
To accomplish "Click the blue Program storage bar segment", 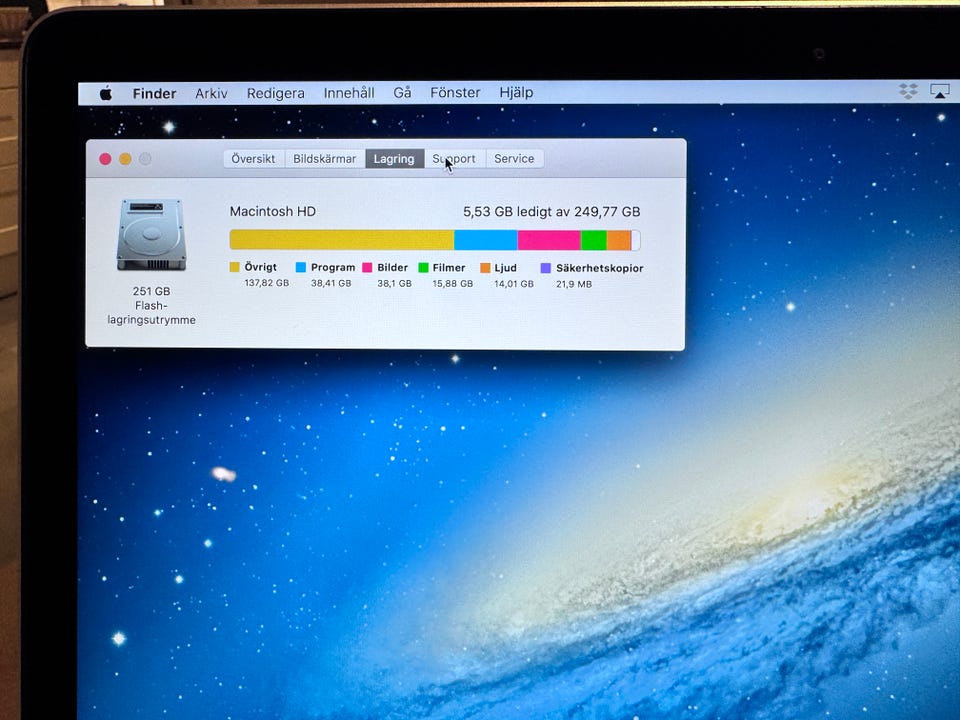I will [486, 240].
